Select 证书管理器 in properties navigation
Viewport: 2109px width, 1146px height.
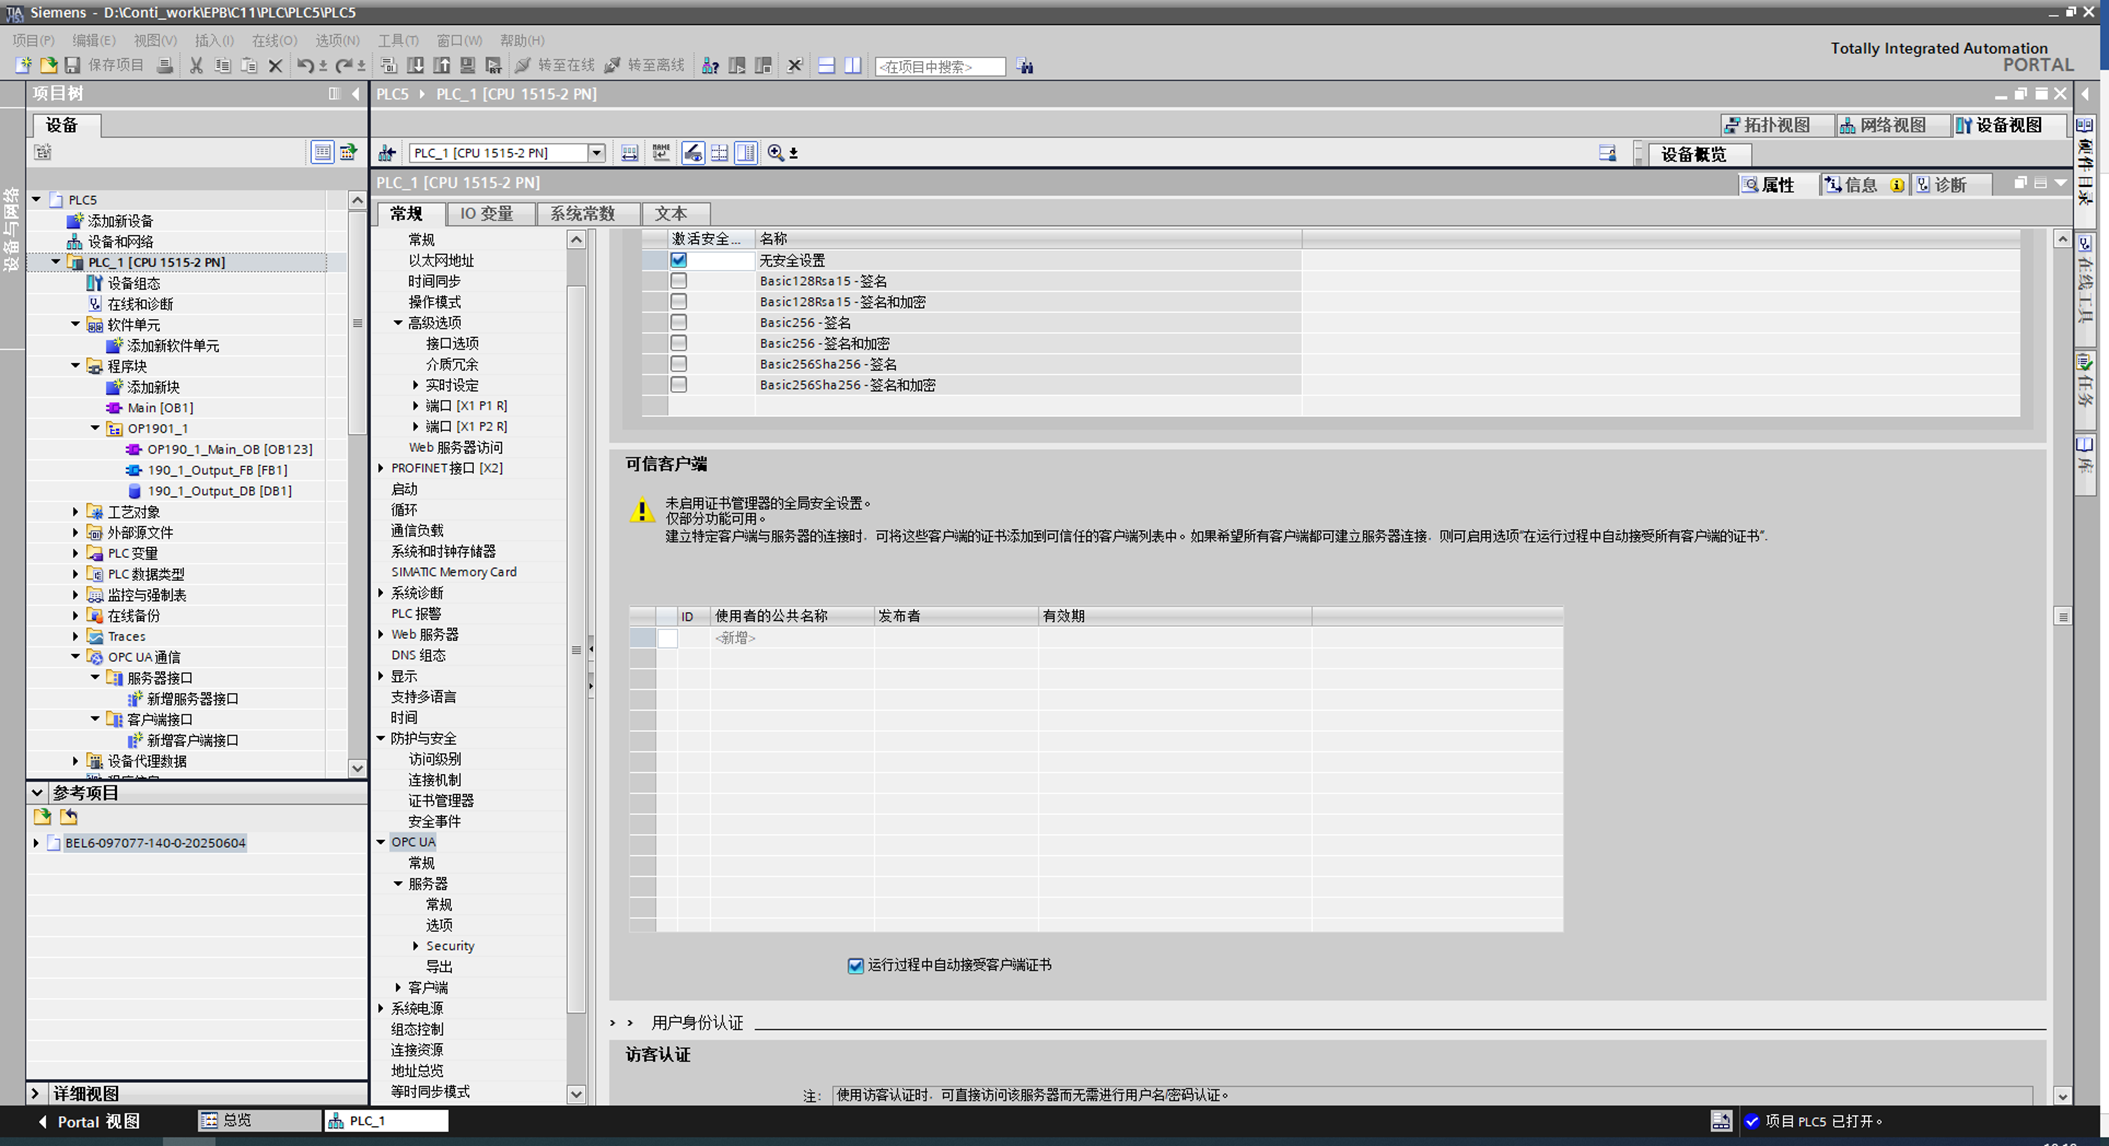(441, 801)
